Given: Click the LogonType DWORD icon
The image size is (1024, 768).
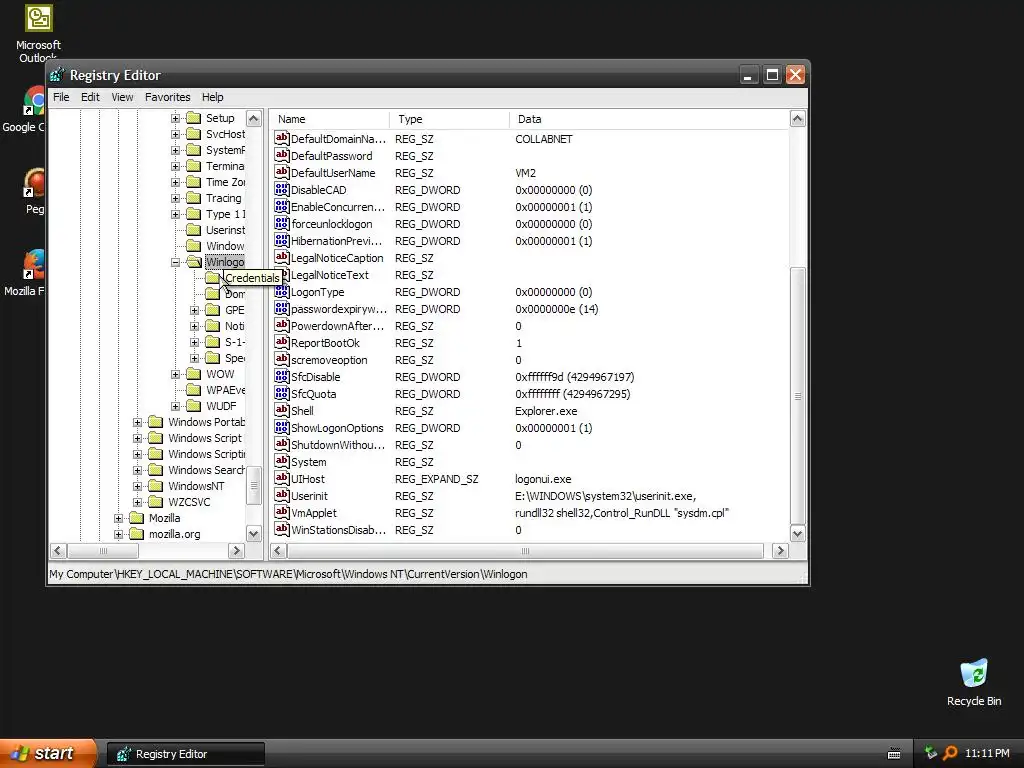Looking at the screenshot, I should pos(281,291).
